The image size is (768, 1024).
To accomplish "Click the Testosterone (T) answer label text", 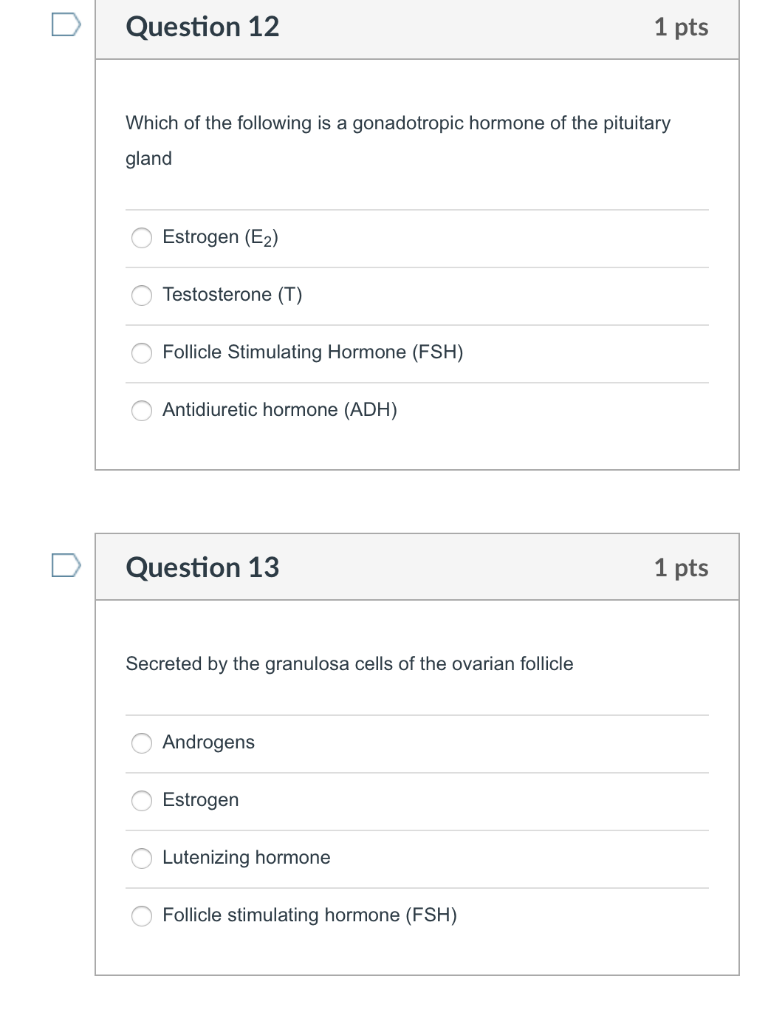I will coord(232,295).
